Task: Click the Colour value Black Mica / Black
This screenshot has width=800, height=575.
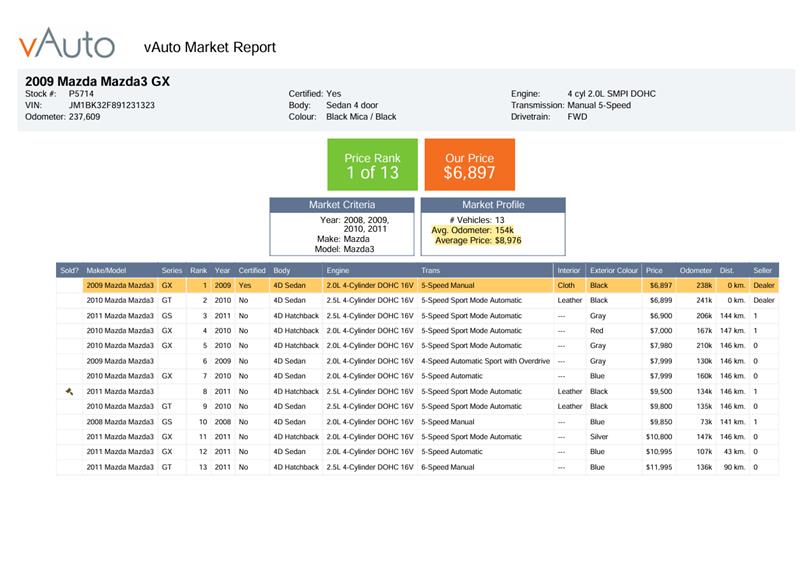Action: pyautogui.click(x=361, y=117)
